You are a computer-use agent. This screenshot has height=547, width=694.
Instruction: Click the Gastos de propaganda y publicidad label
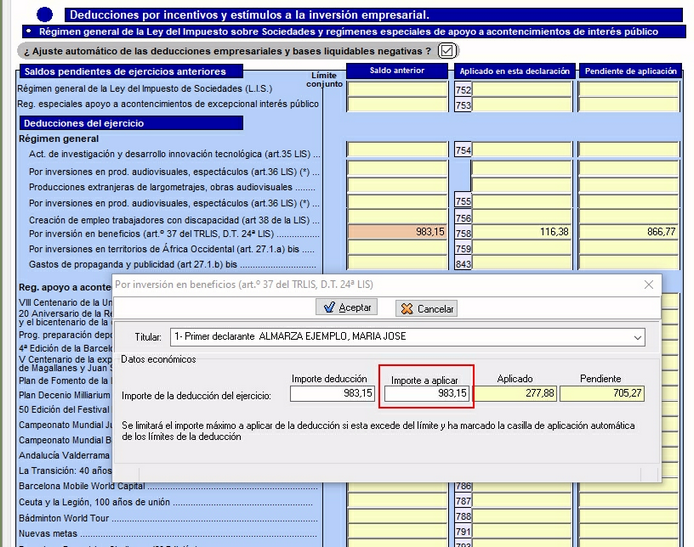[133, 264]
